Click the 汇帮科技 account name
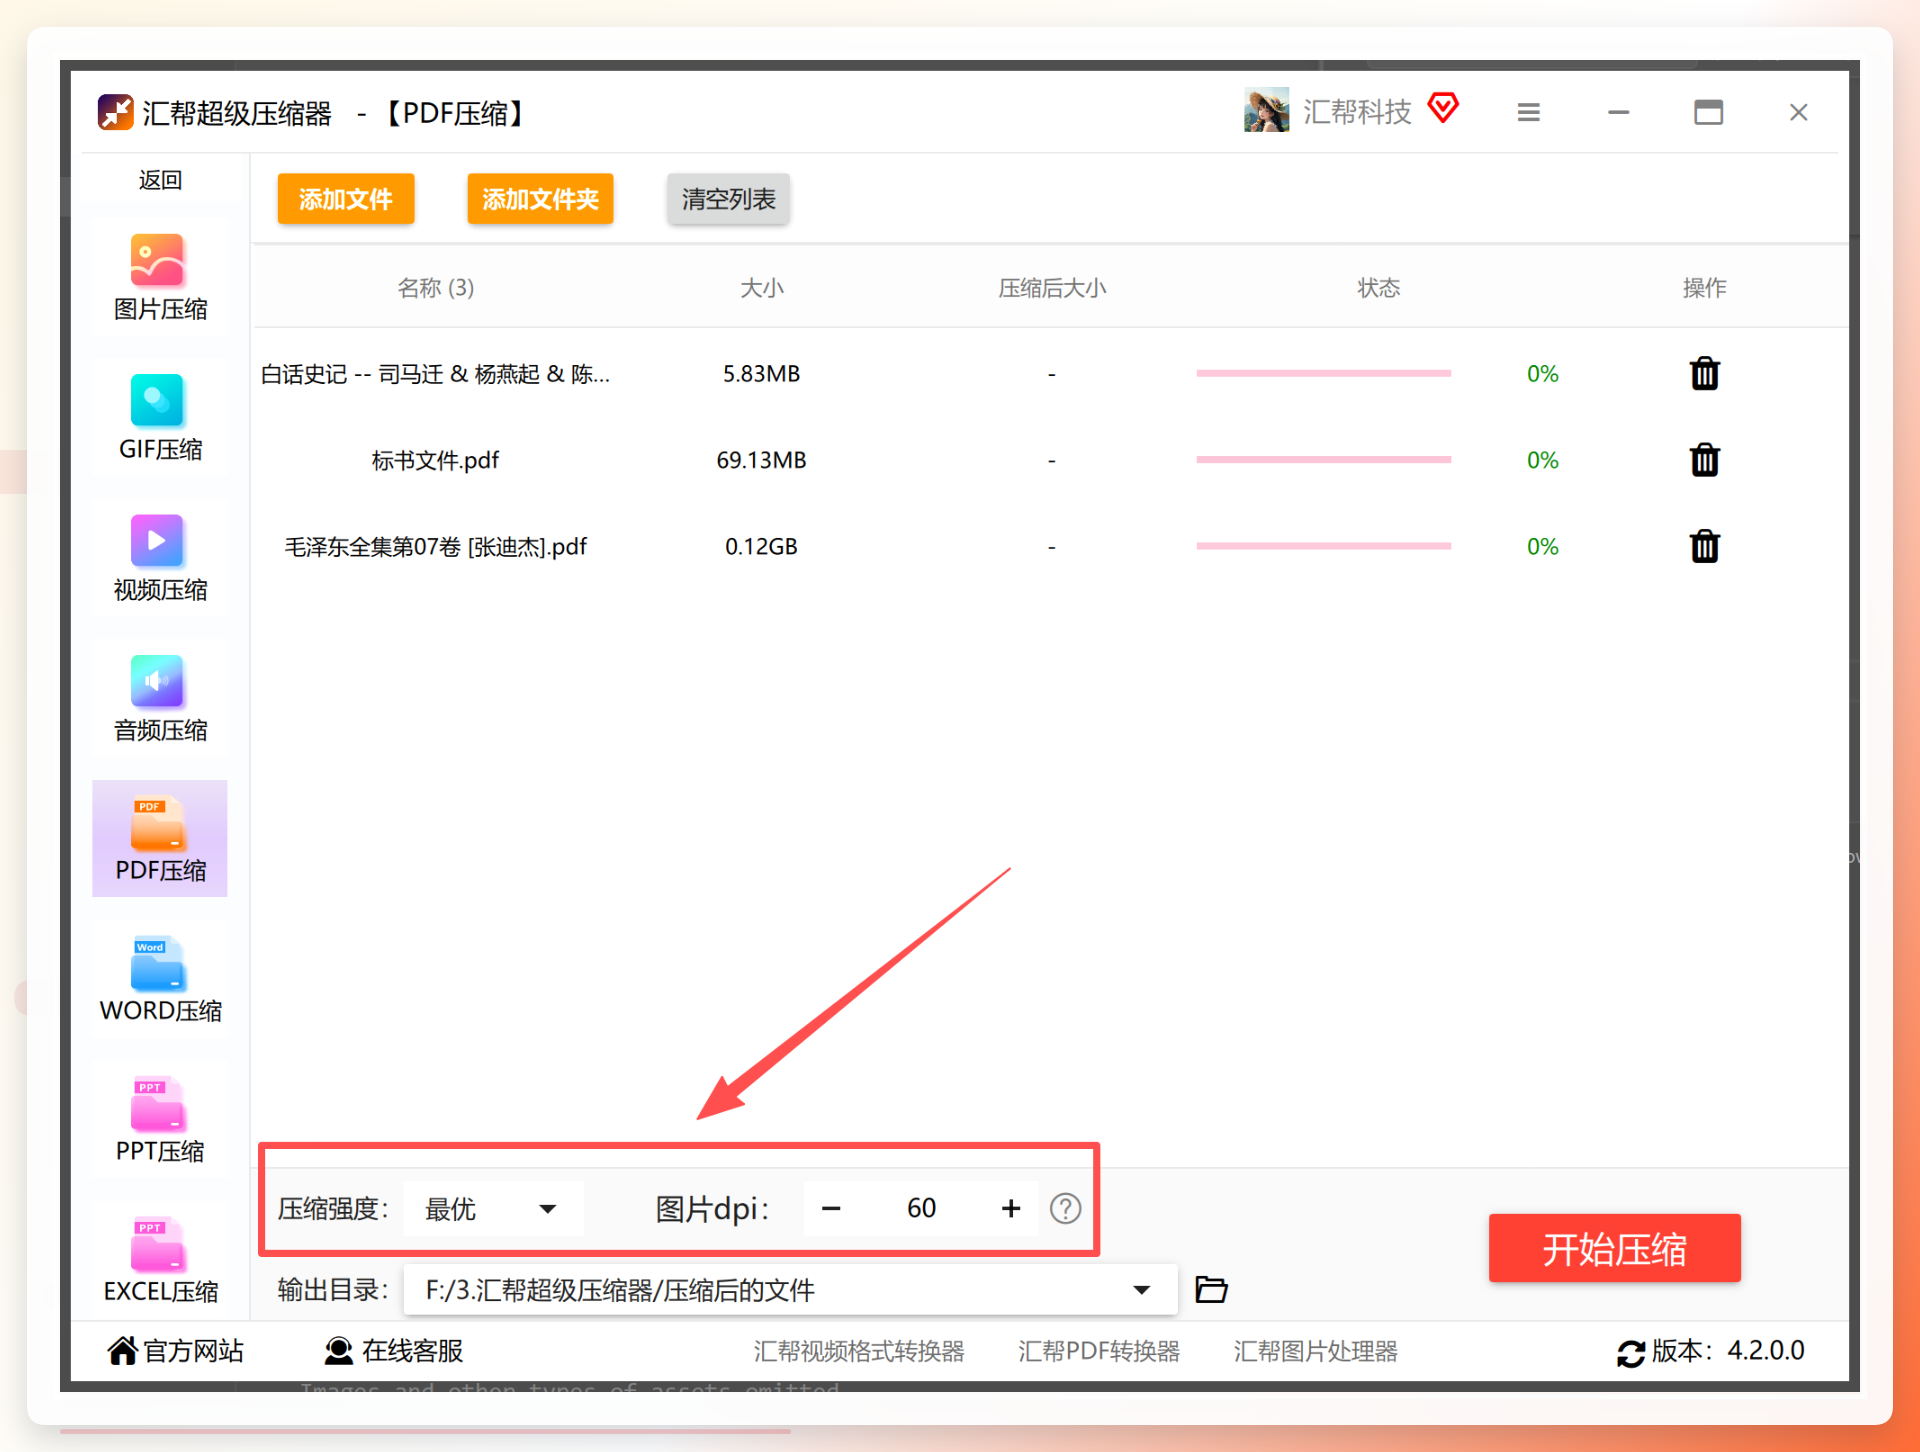The height and width of the screenshot is (1452, 1920). [x=1357, y=112]
